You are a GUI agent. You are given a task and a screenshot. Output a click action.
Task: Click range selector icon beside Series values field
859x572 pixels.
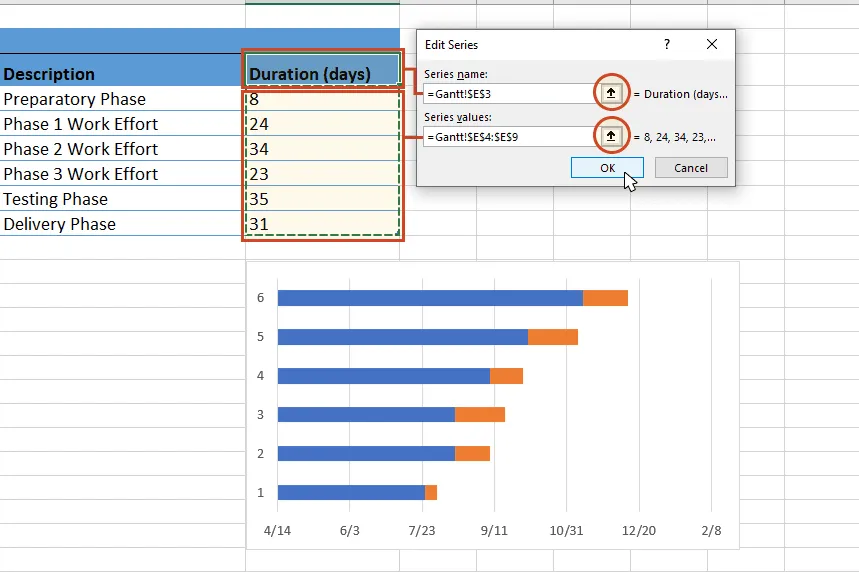pyautogui.click(x=610, y=135)
